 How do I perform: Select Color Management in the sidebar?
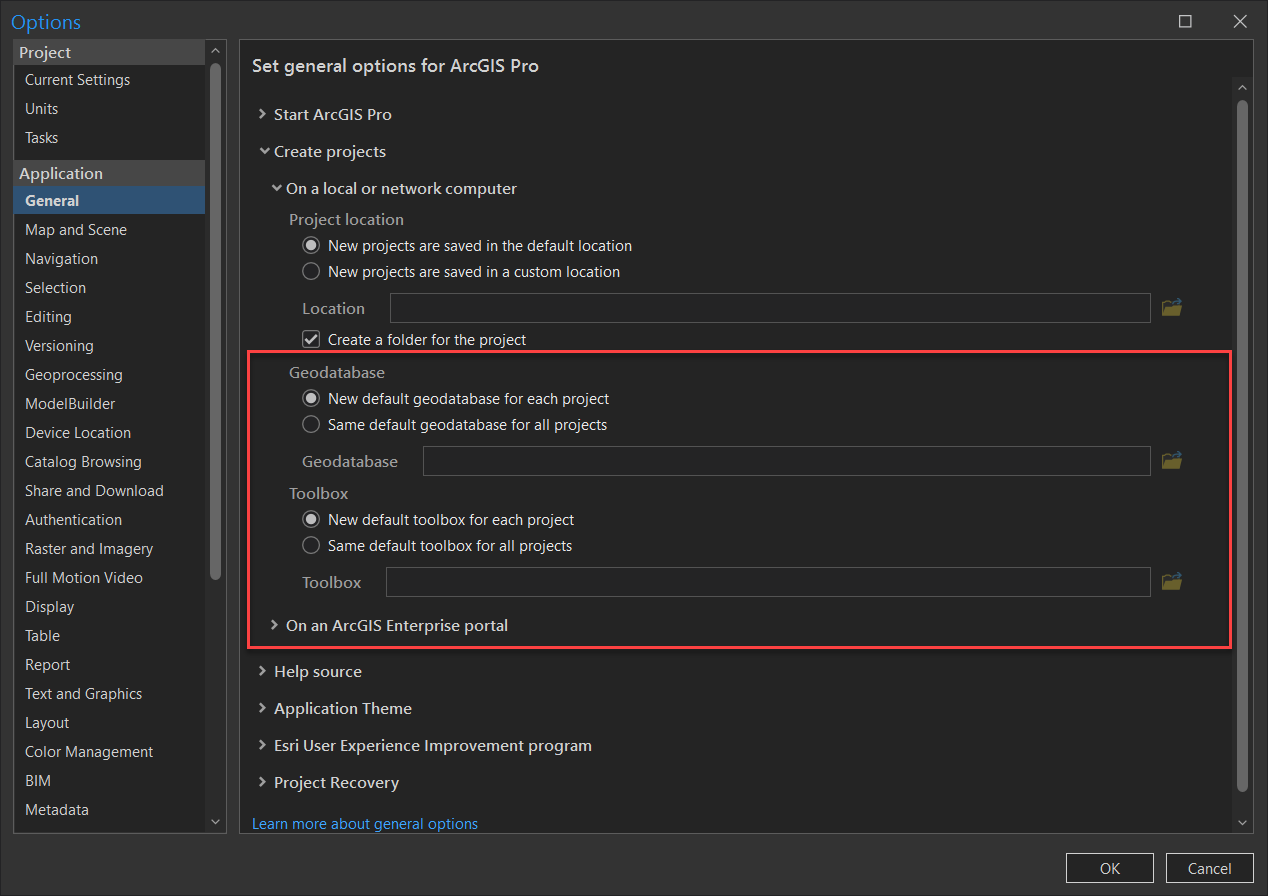[88, 751]
